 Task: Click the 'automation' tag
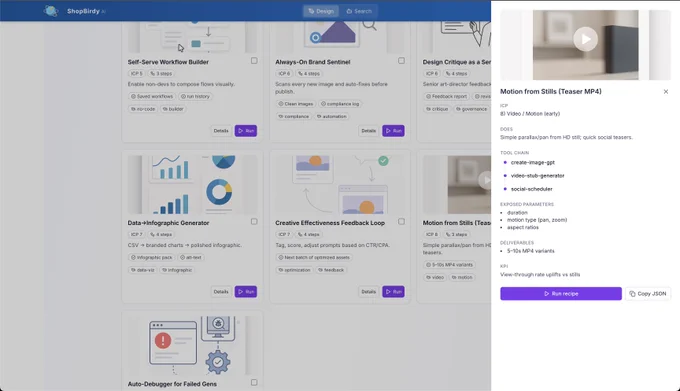[331, 116]
